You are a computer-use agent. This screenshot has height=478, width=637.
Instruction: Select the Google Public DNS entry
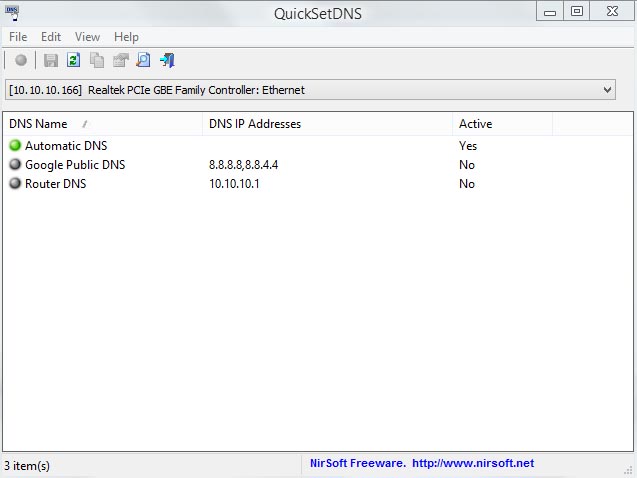tap(318, 164)
